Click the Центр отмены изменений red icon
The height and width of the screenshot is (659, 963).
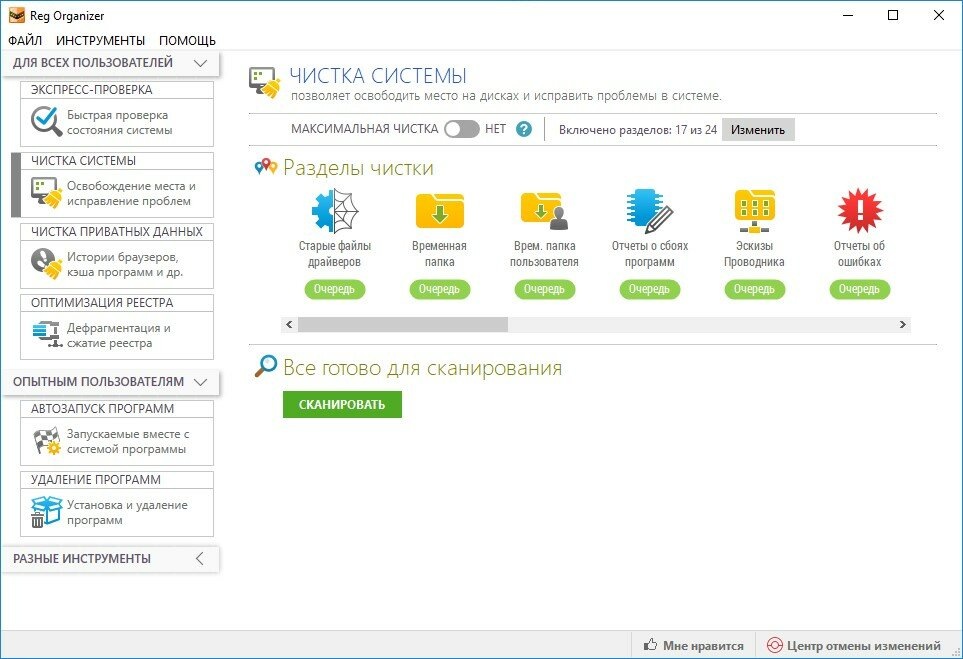(x=774, y=645)
